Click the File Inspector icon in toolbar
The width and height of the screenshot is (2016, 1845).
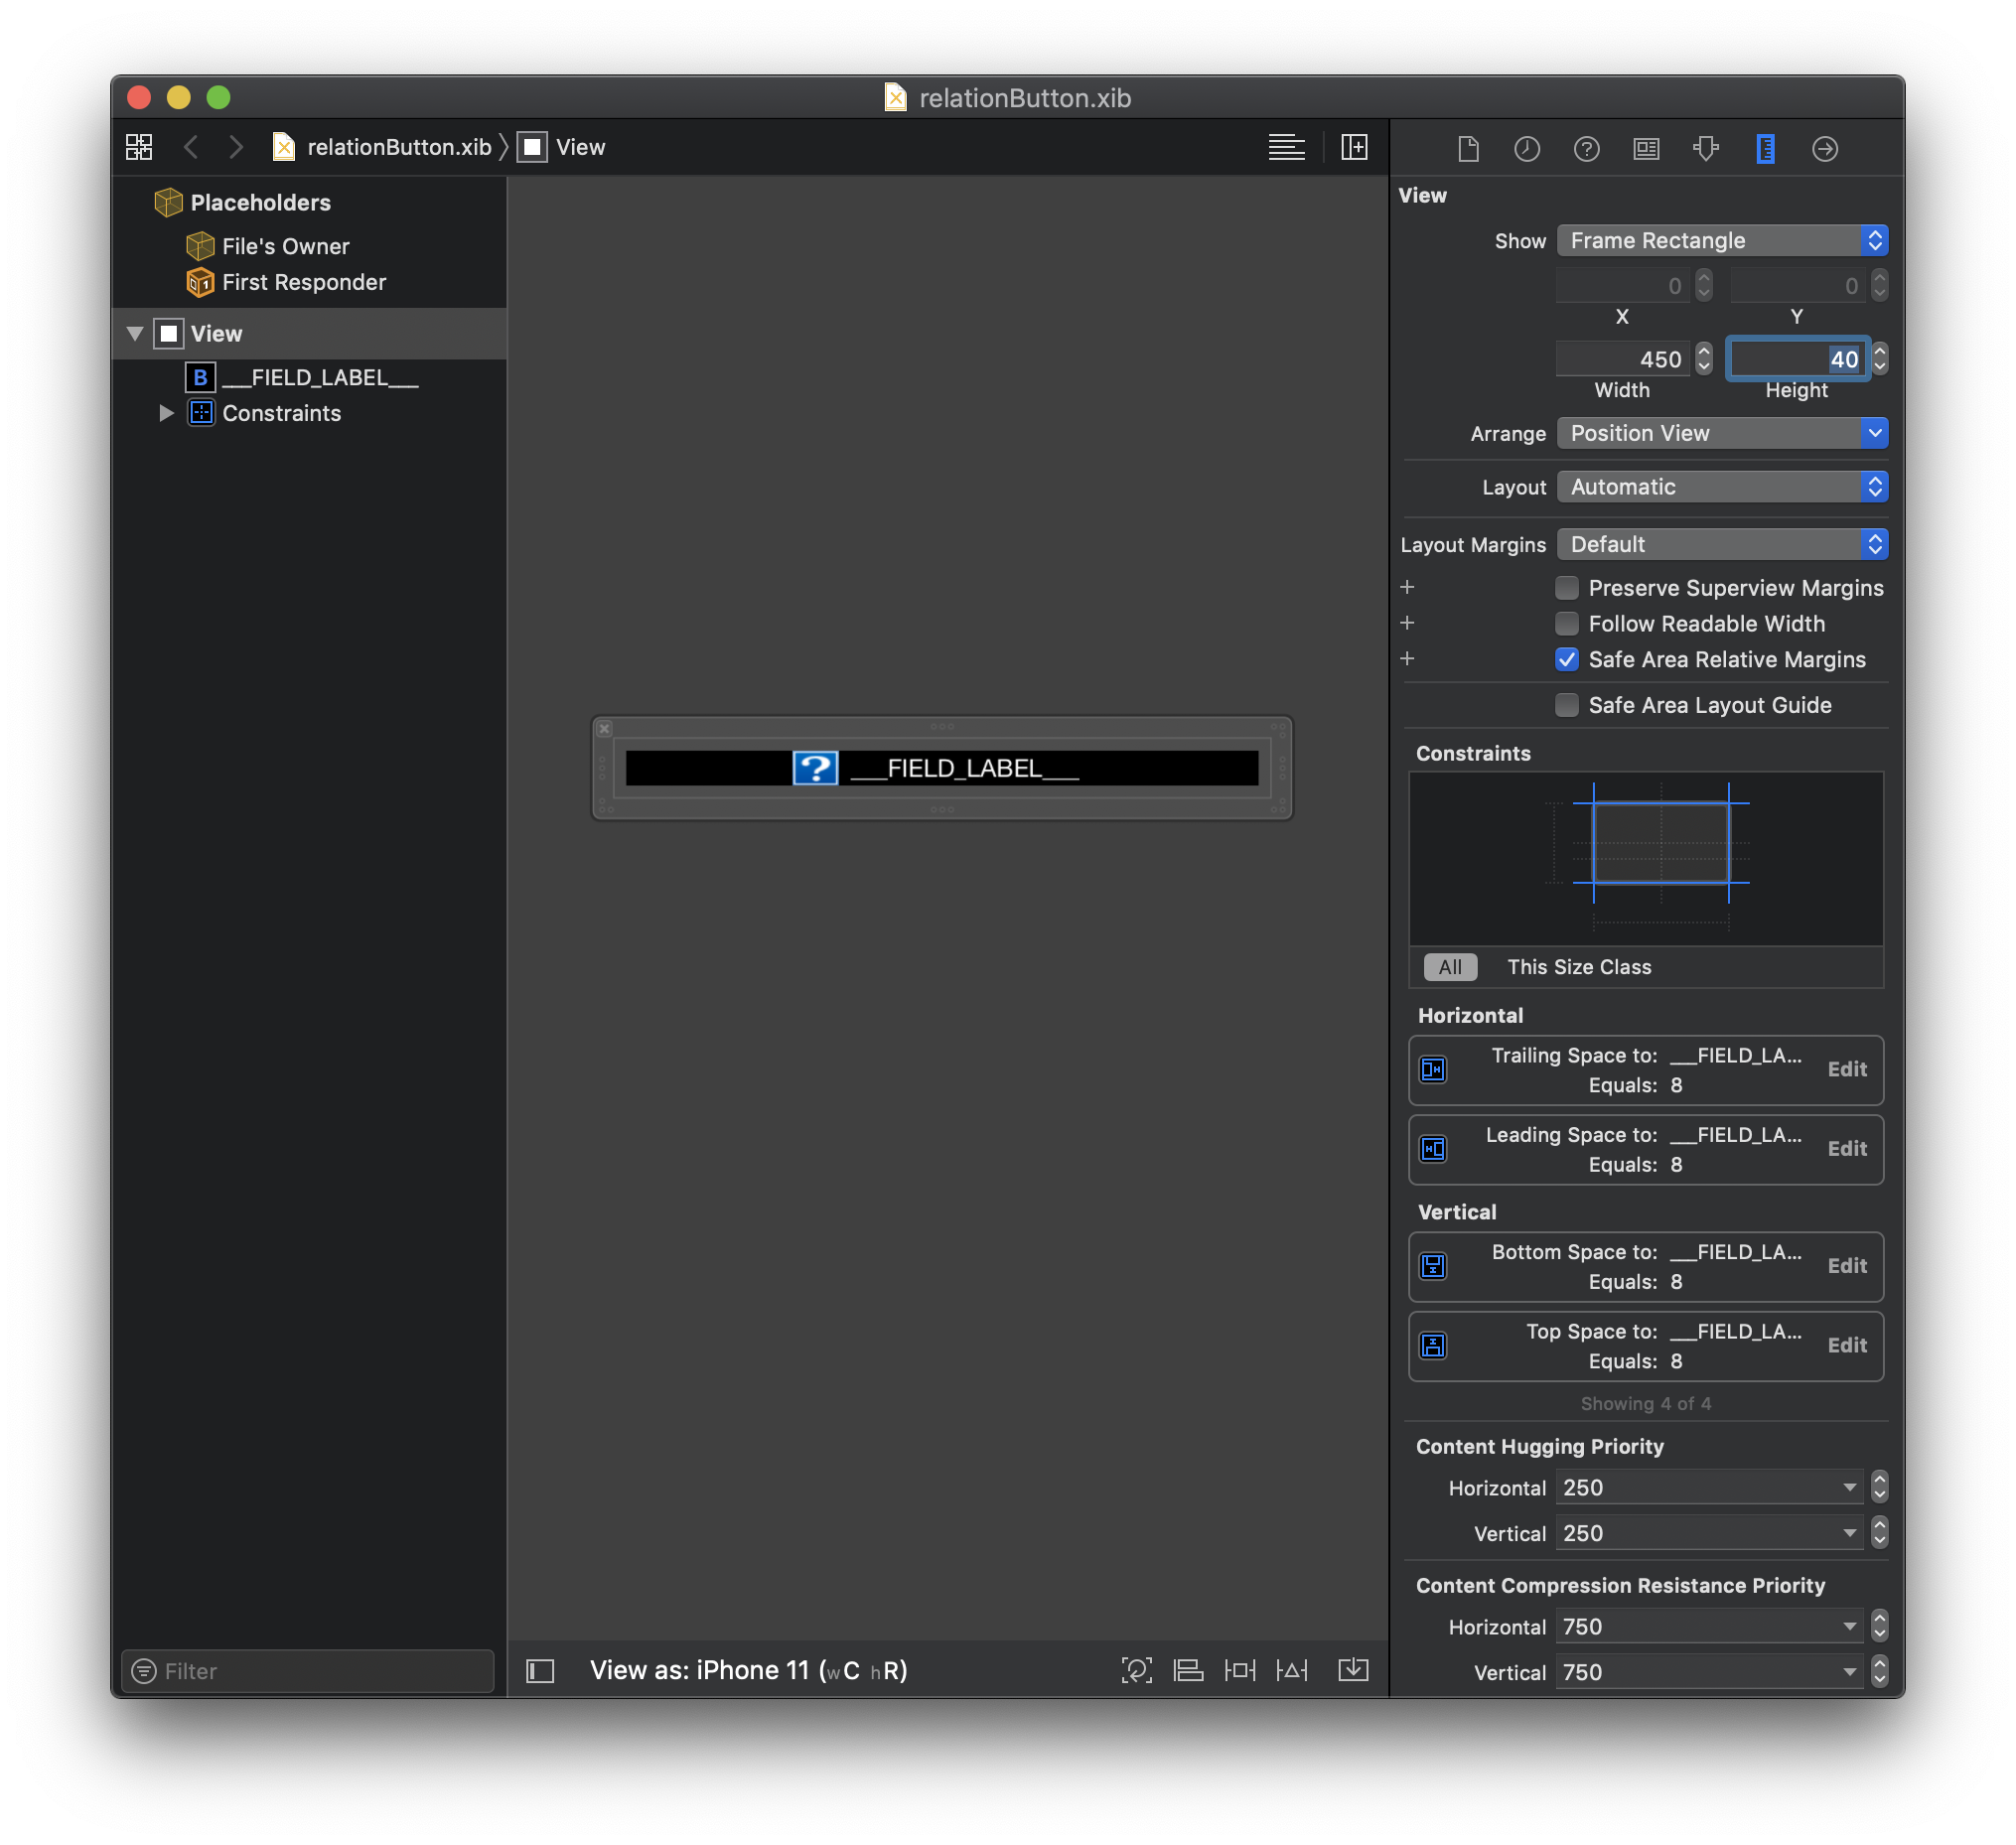[1465, 147]
